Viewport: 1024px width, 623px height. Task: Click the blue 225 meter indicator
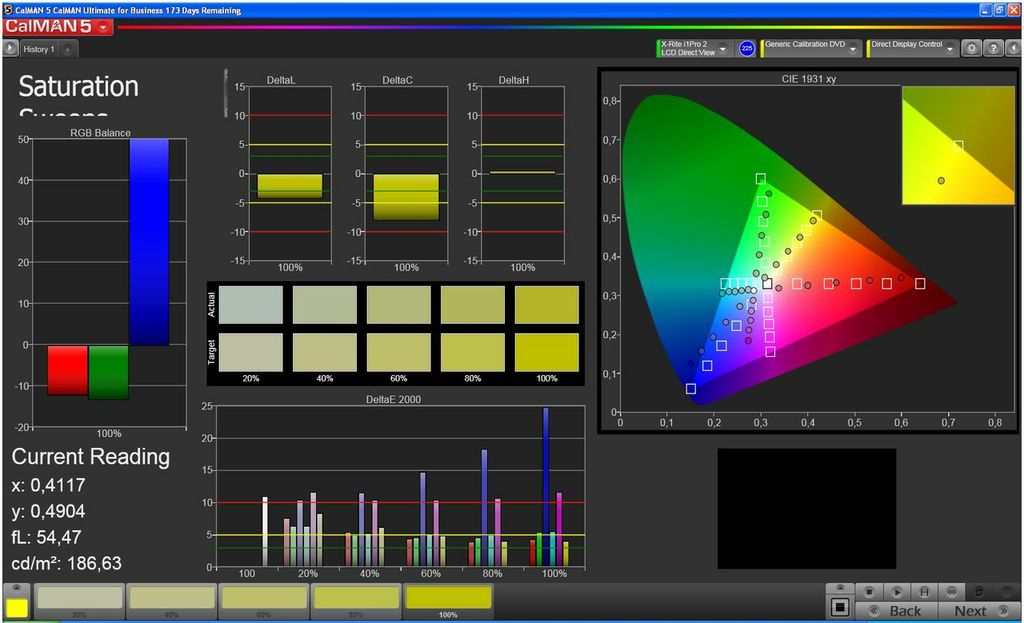tap(747, 48)
